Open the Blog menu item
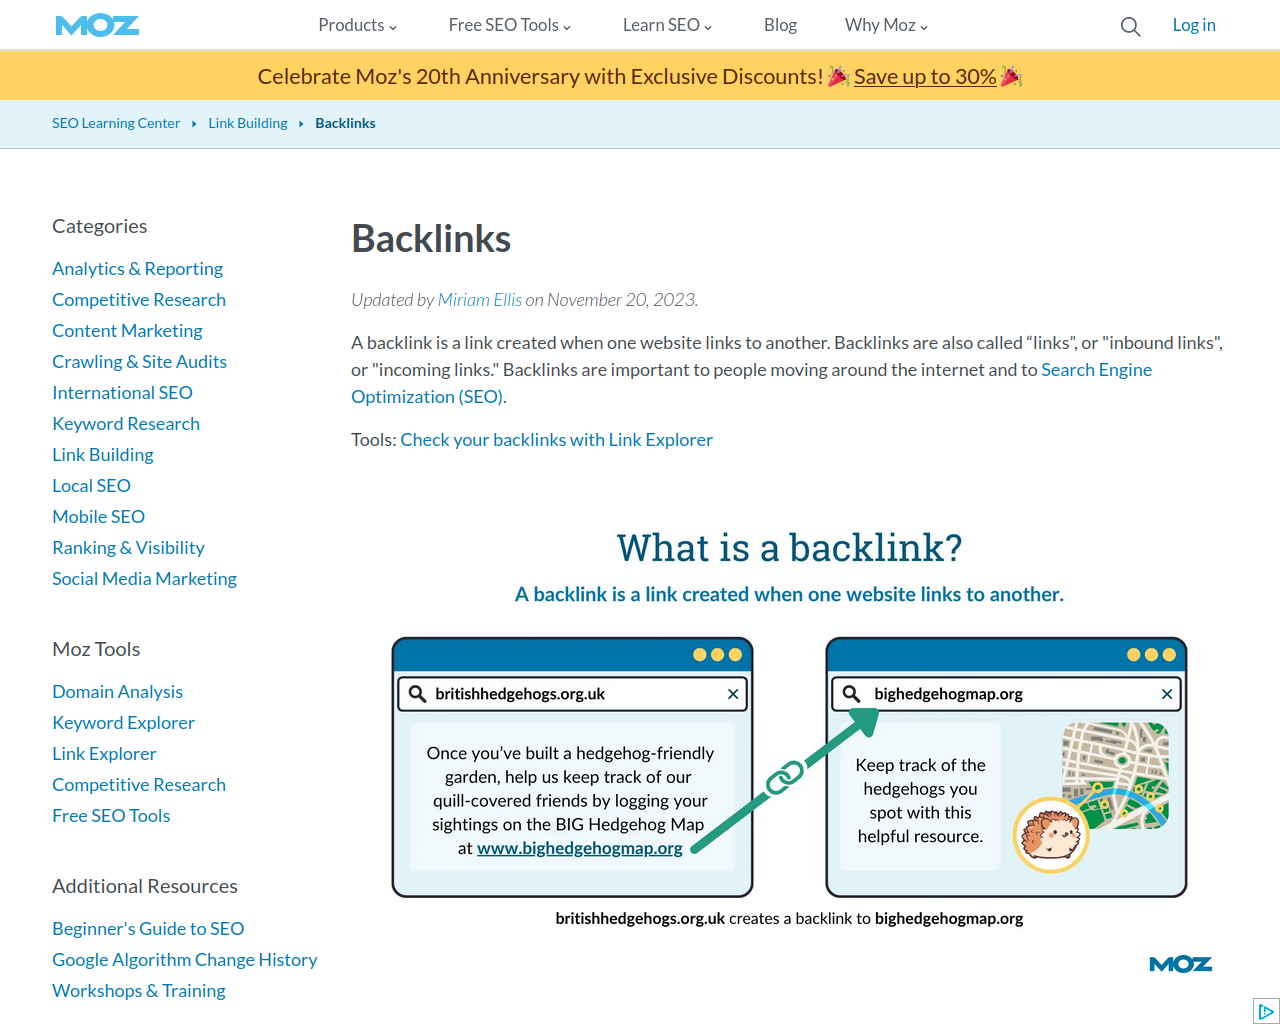 click(780, 25)
